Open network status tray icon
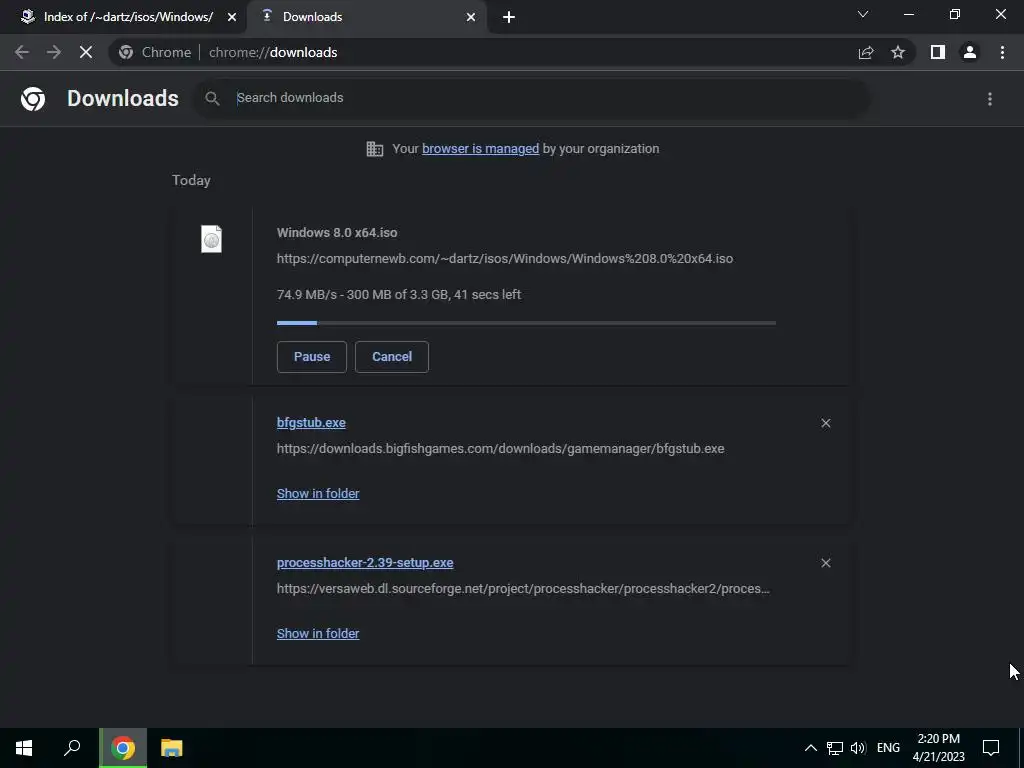This screenshot has width=1024, height=768. pos(835,748)
